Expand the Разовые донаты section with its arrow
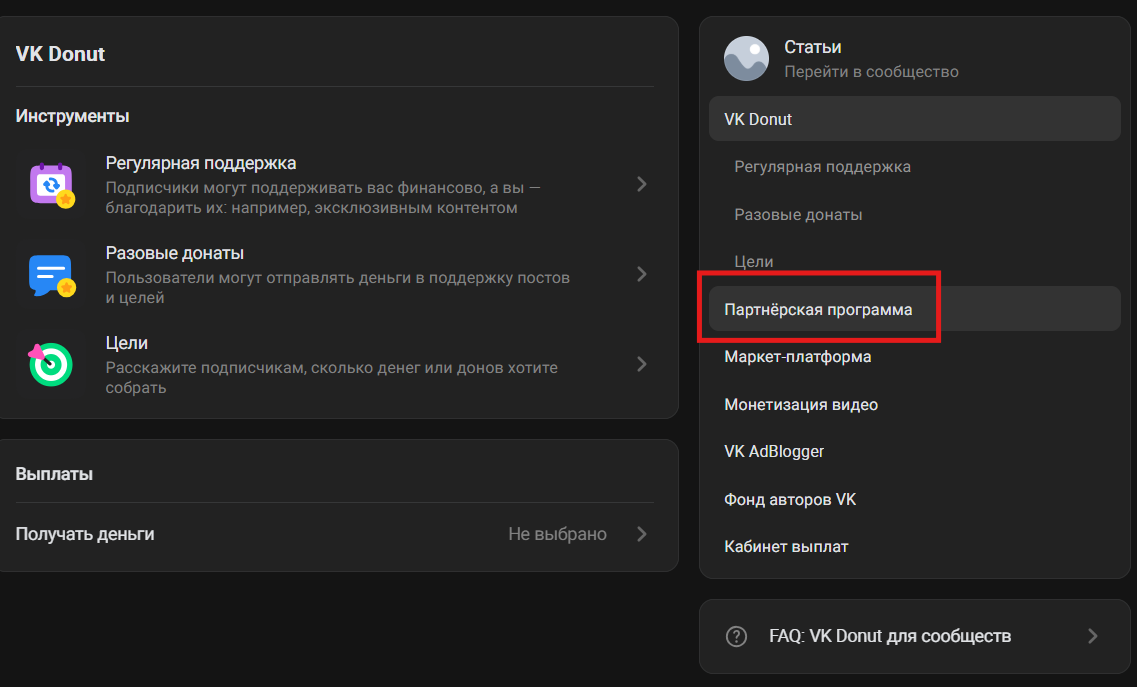Viewport: 1137px width, 687px height. pyautogui.click(x=641, y=274)
